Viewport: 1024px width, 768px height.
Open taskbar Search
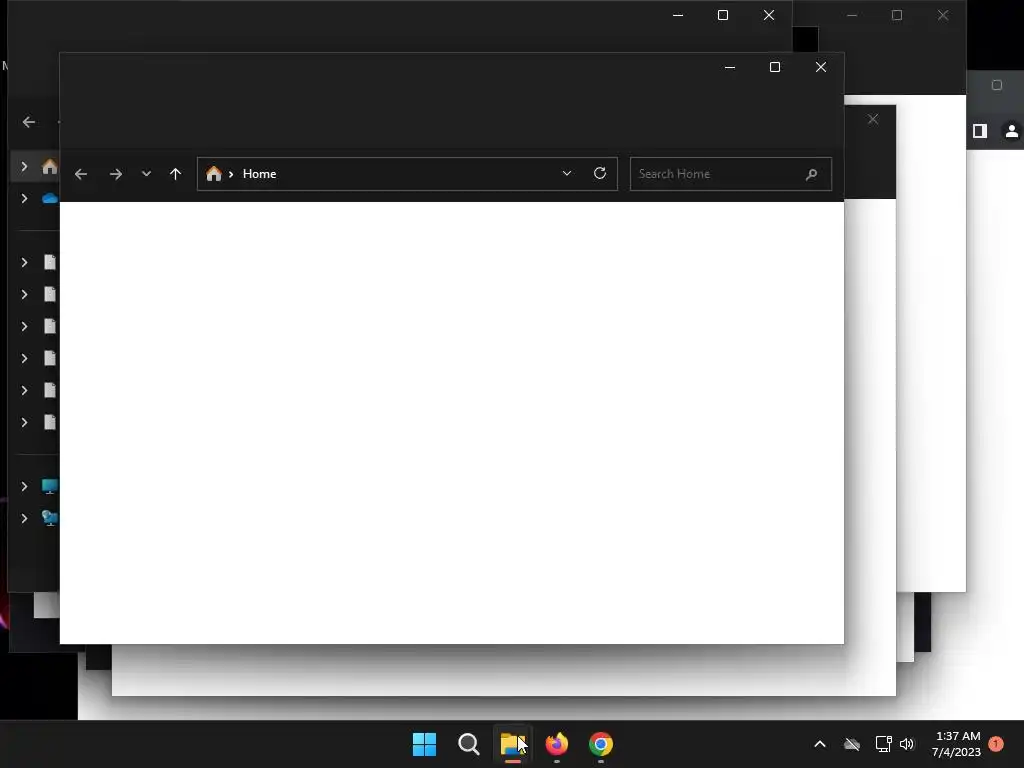[x=468, y=744]
